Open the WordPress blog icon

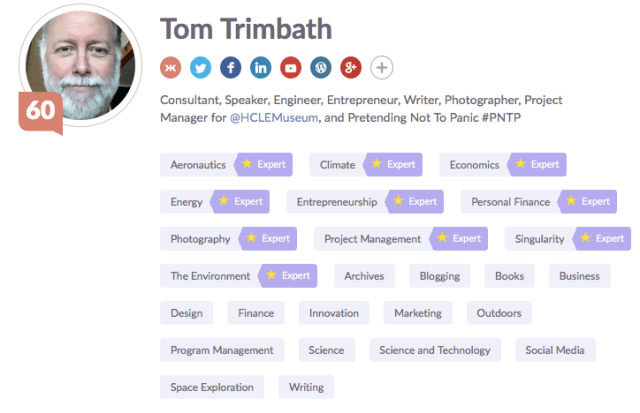point(321,68)
